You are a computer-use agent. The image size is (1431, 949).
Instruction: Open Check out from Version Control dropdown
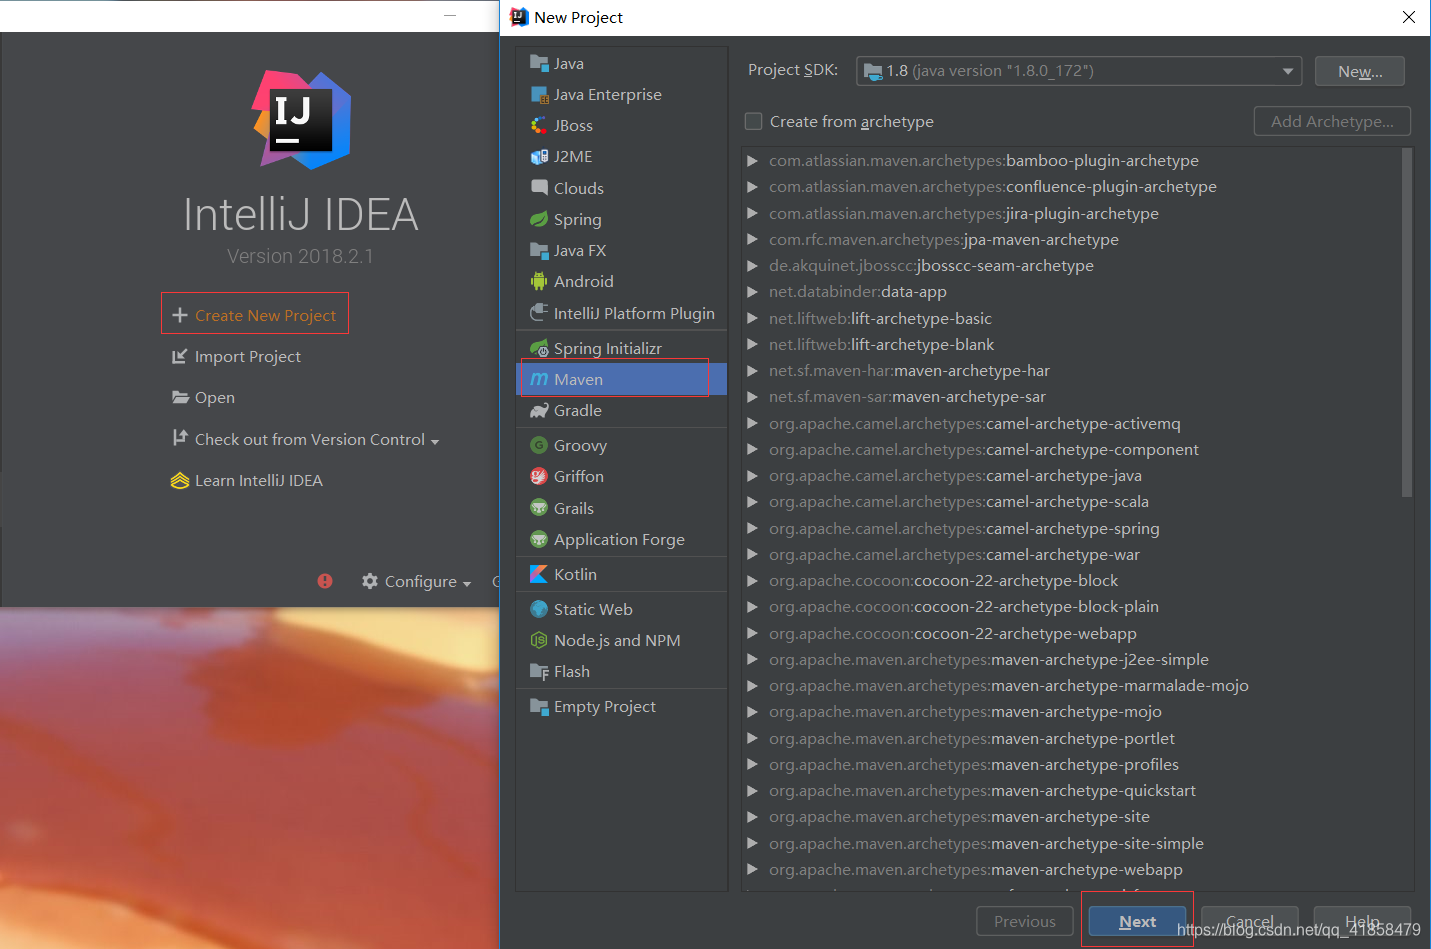point(435,441)
